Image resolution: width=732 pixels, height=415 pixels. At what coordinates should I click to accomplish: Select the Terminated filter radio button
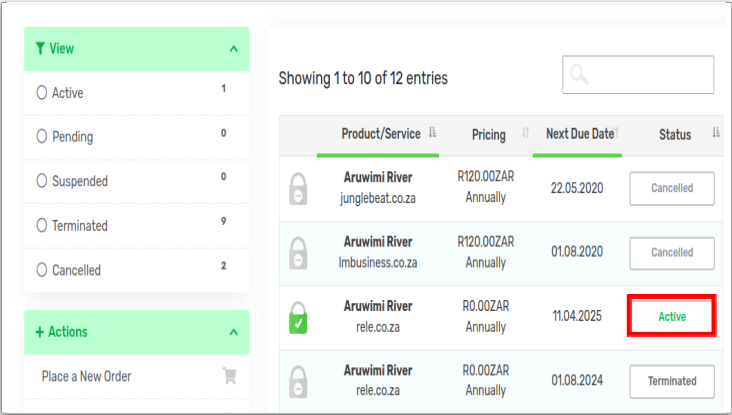[x=42, y=226]
